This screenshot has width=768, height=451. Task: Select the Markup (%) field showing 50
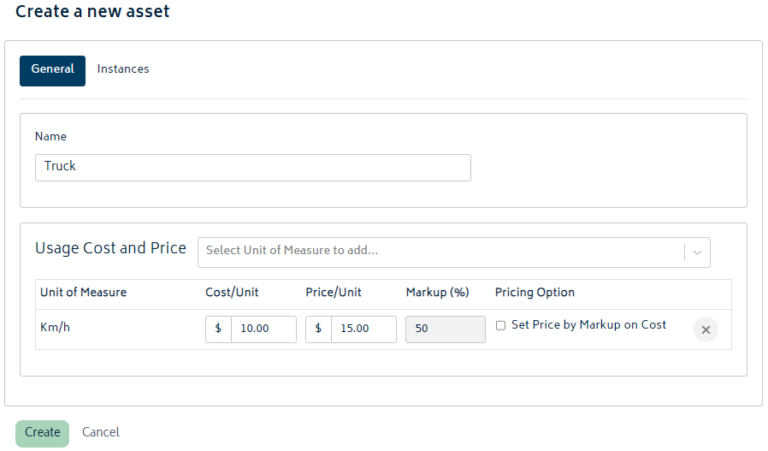[x=444, y=329]
